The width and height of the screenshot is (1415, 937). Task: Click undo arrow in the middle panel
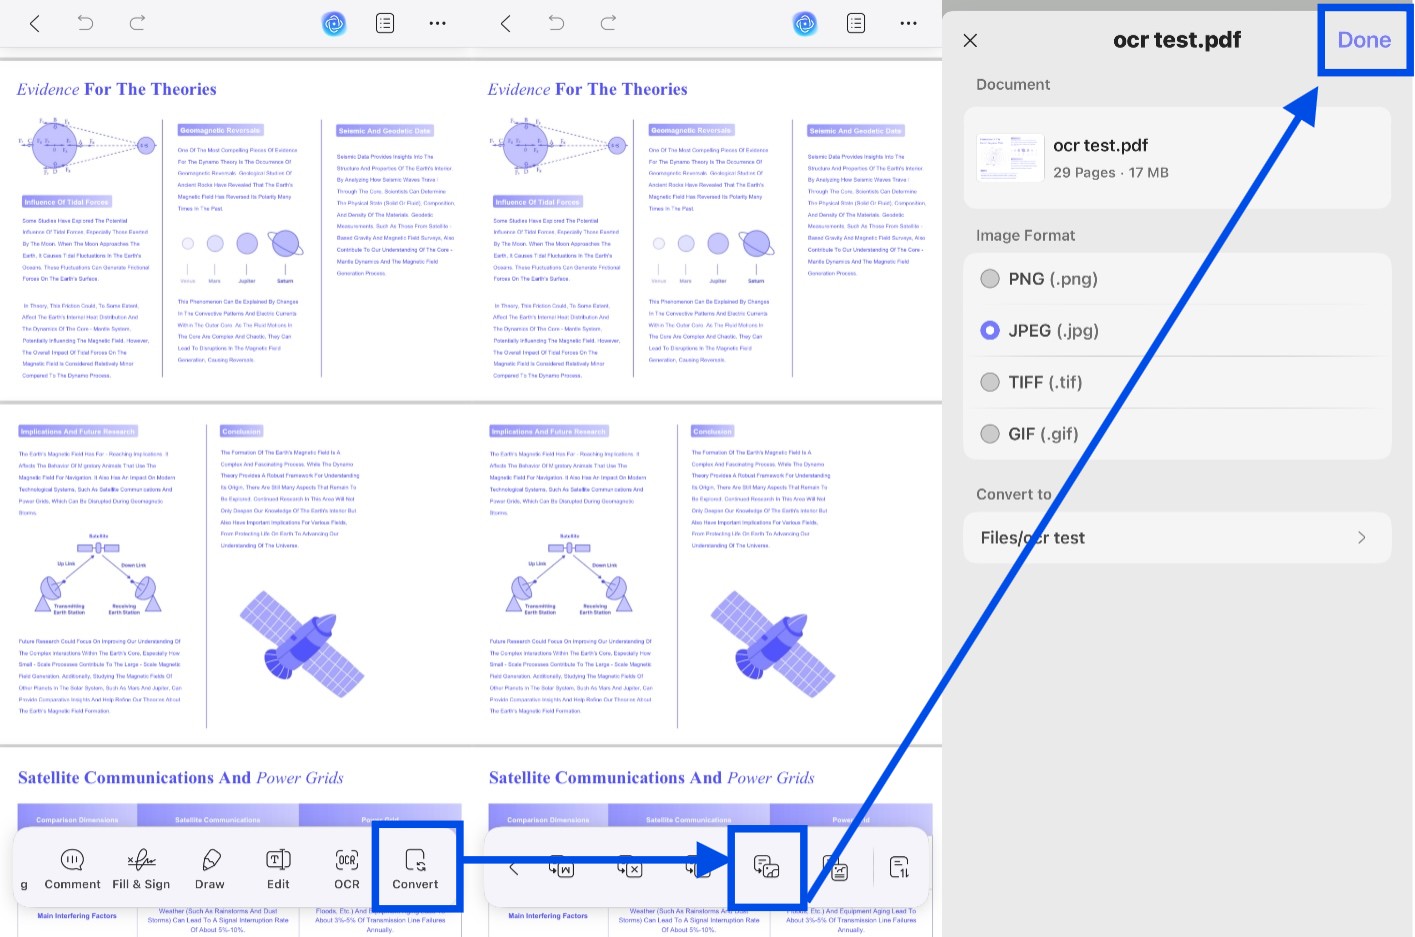click(556, 23)
